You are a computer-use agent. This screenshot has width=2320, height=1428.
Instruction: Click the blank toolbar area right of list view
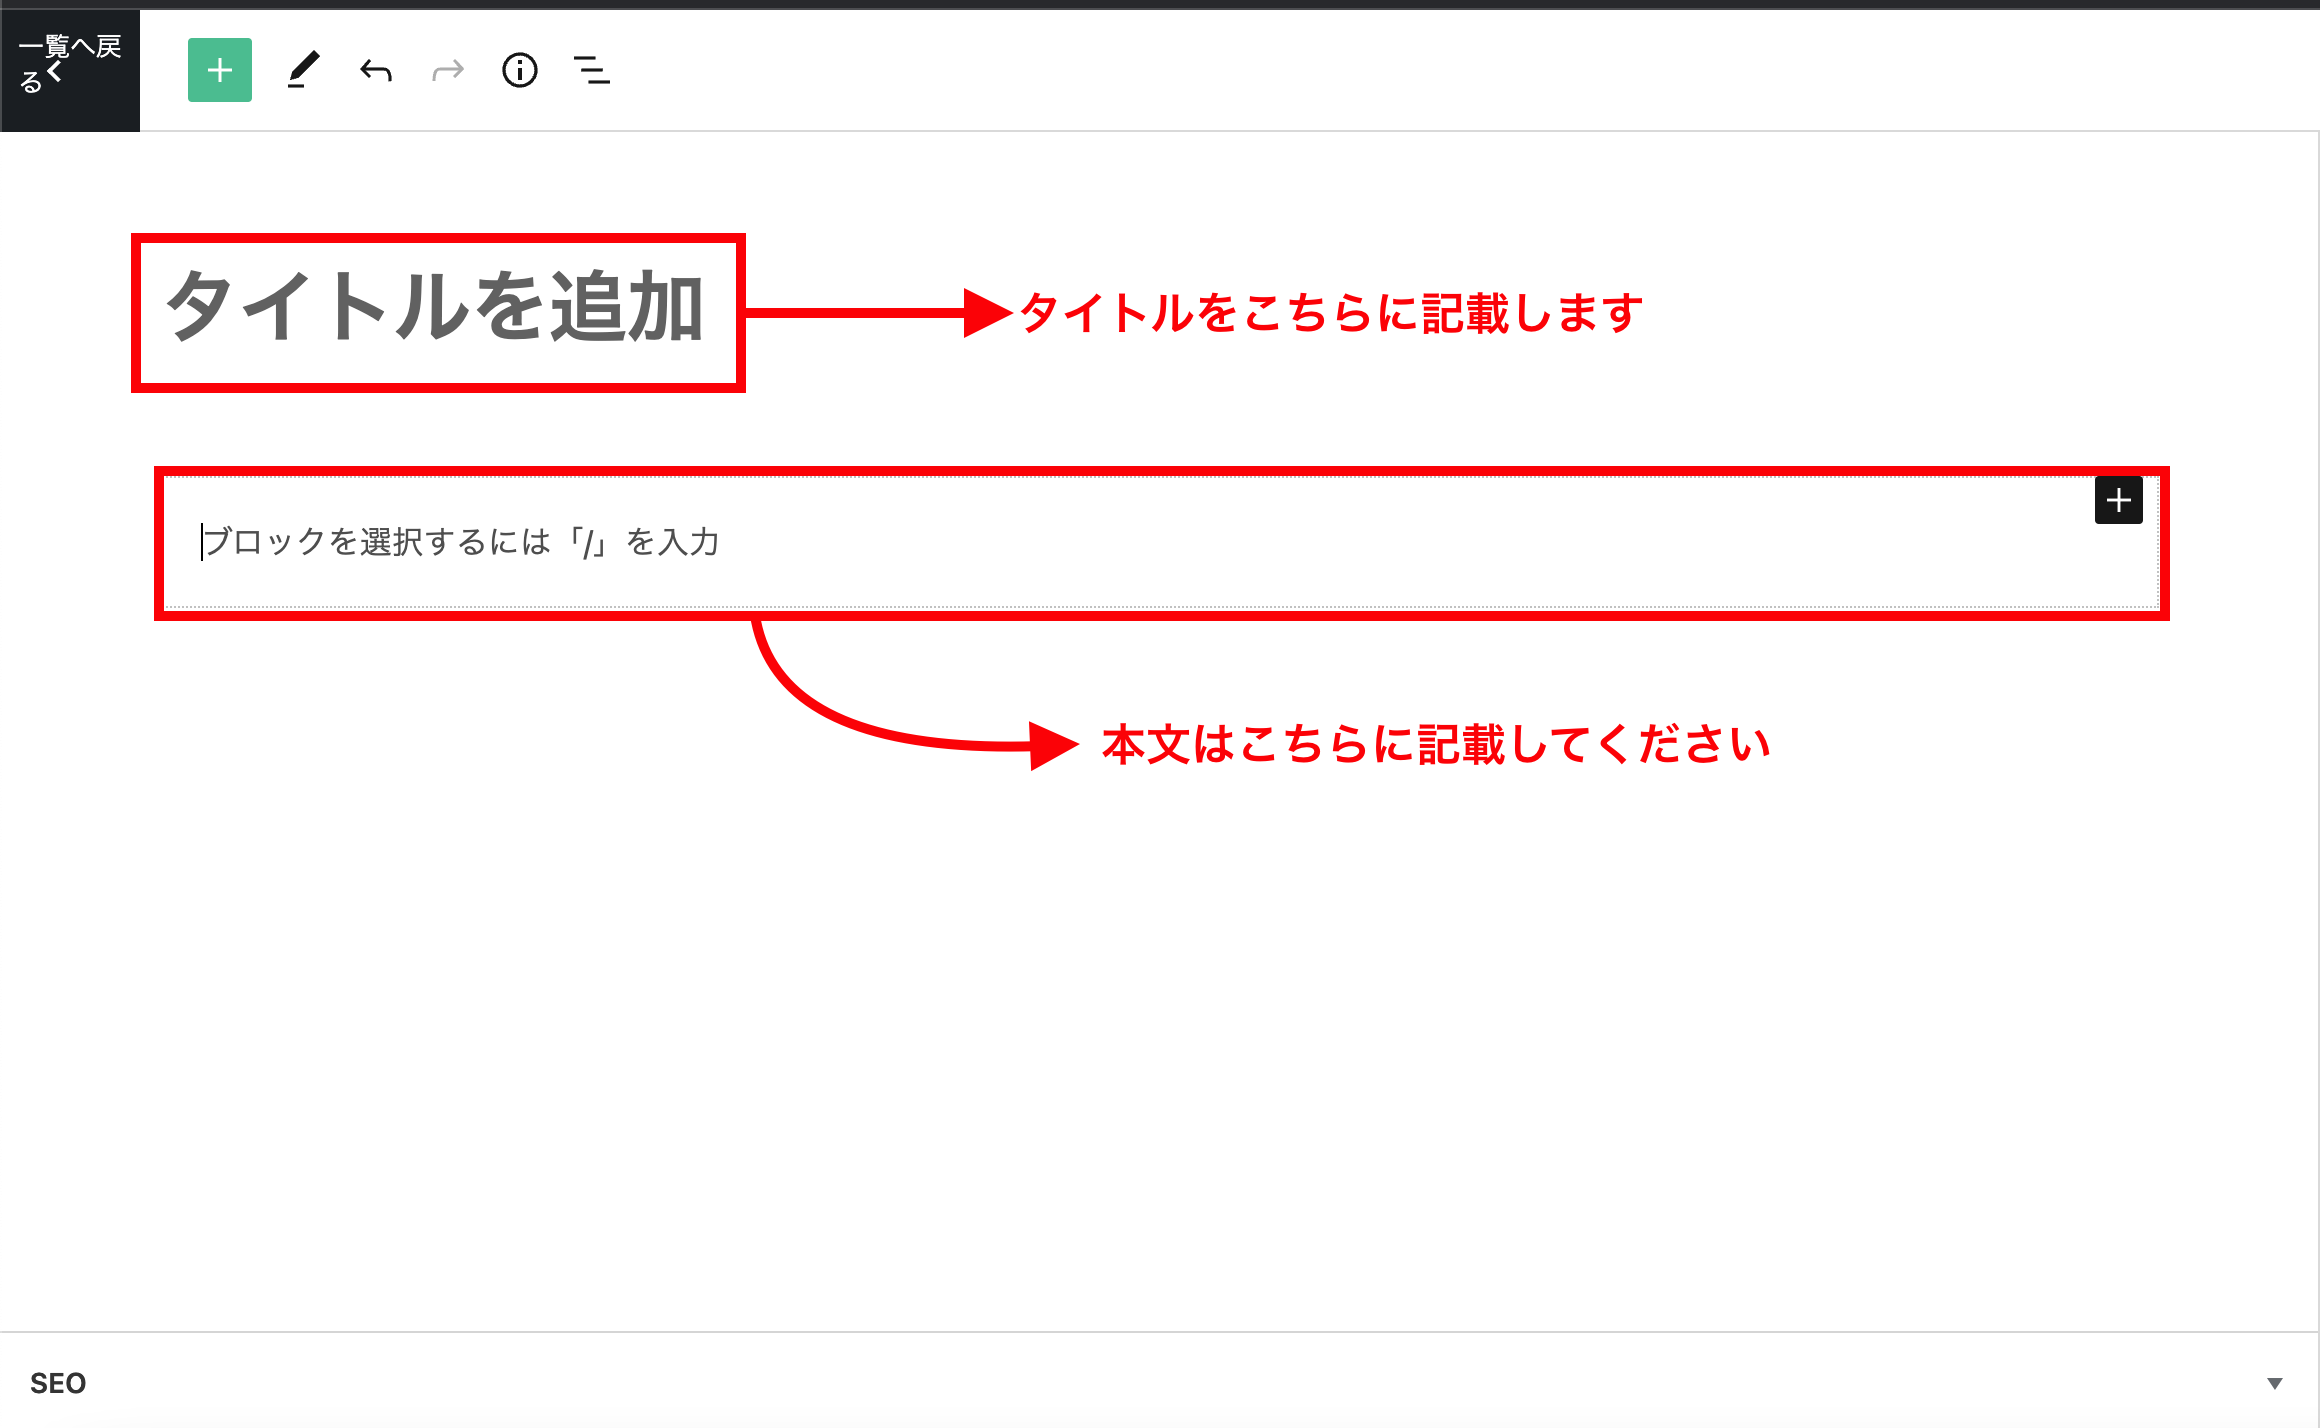tap(1400, 70)
